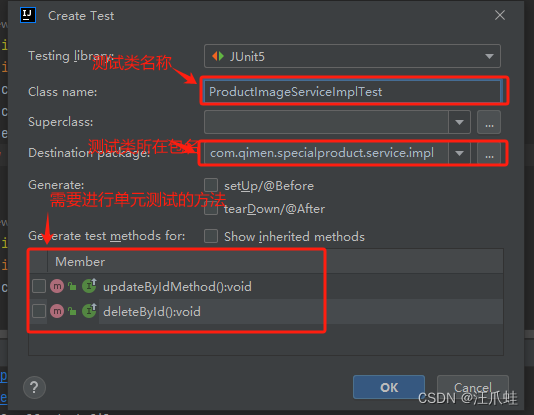Click the Create Test dialog title text
534x415 pixels.
(x=81, y=16)
